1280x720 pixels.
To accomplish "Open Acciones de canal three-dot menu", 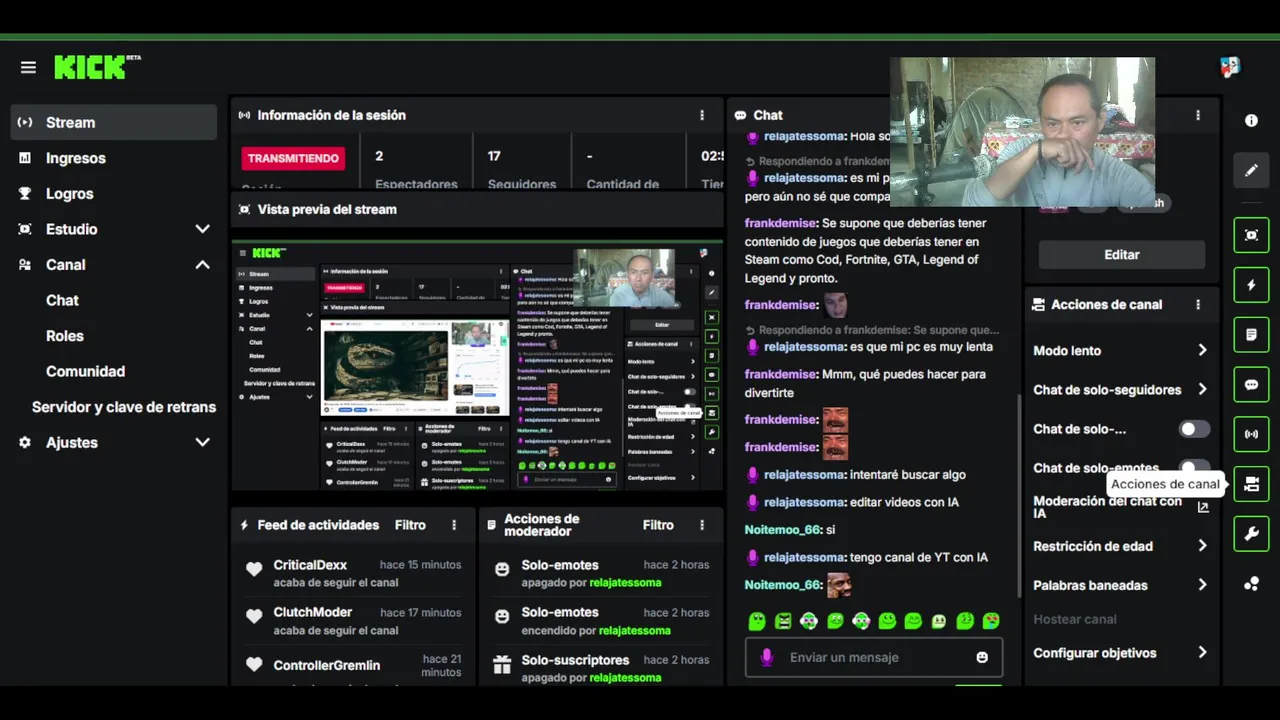I will click(1198, 304).
